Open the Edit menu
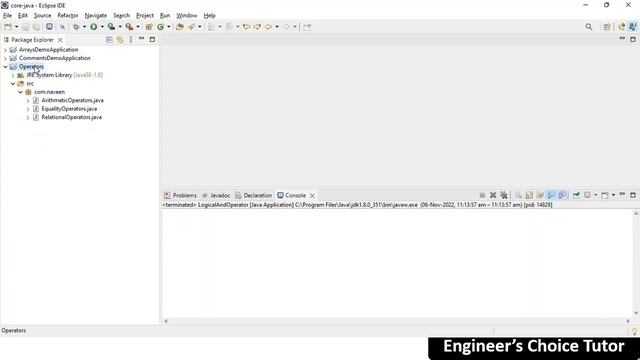The width and height of the screenshot is (640, 360). pos(23,16)
